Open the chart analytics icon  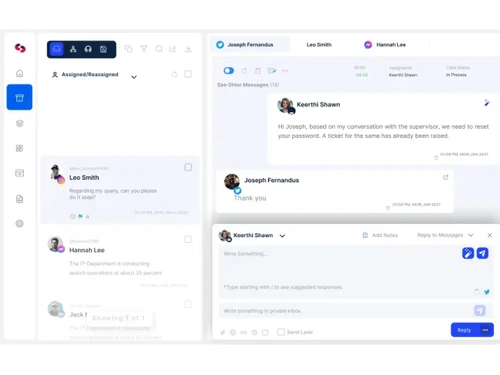tap(173, 49)
